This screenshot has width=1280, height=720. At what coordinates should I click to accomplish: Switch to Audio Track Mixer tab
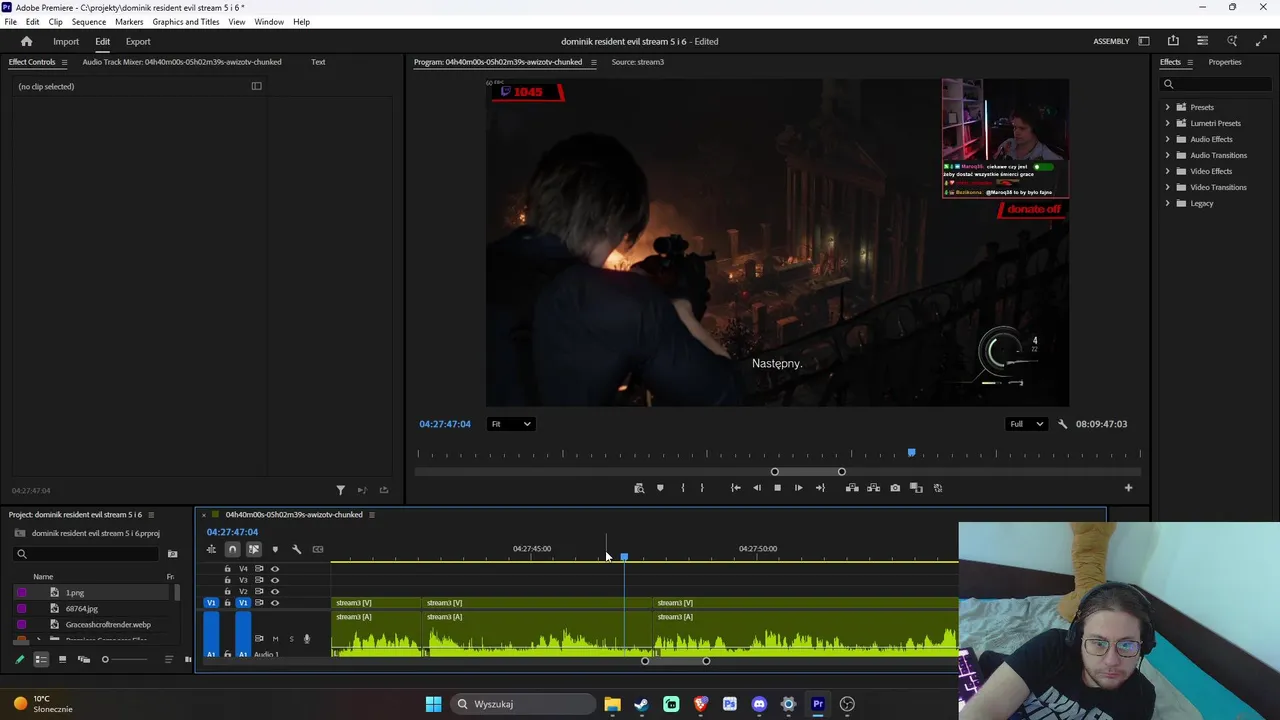click(181, 62)
